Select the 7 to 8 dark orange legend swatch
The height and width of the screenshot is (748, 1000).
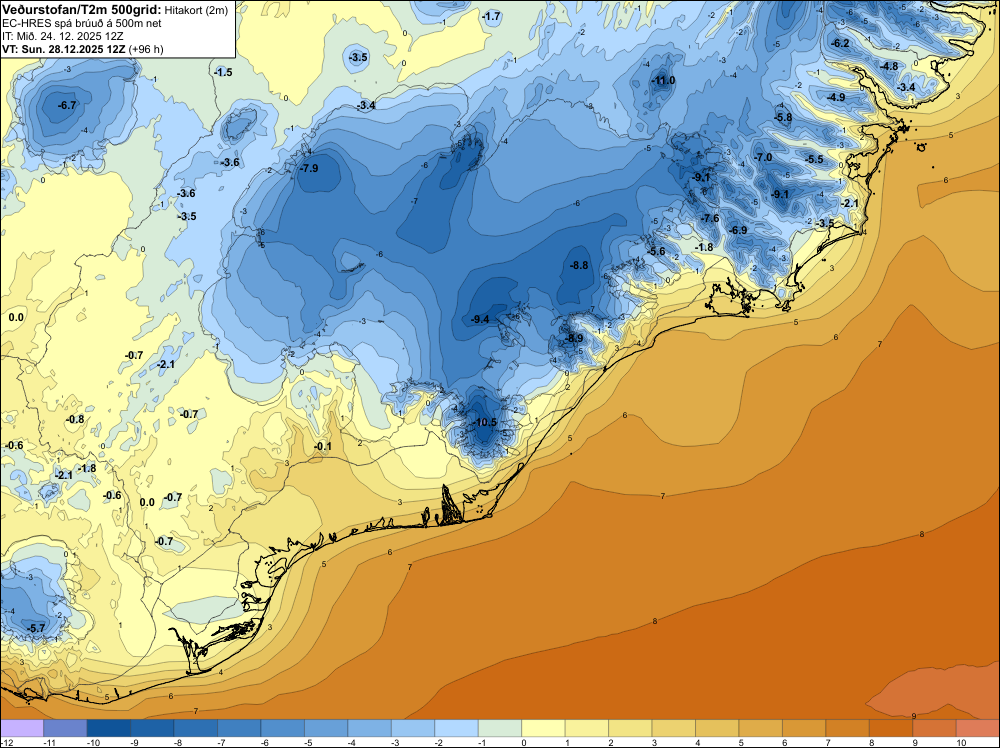[x=848, y=728]
